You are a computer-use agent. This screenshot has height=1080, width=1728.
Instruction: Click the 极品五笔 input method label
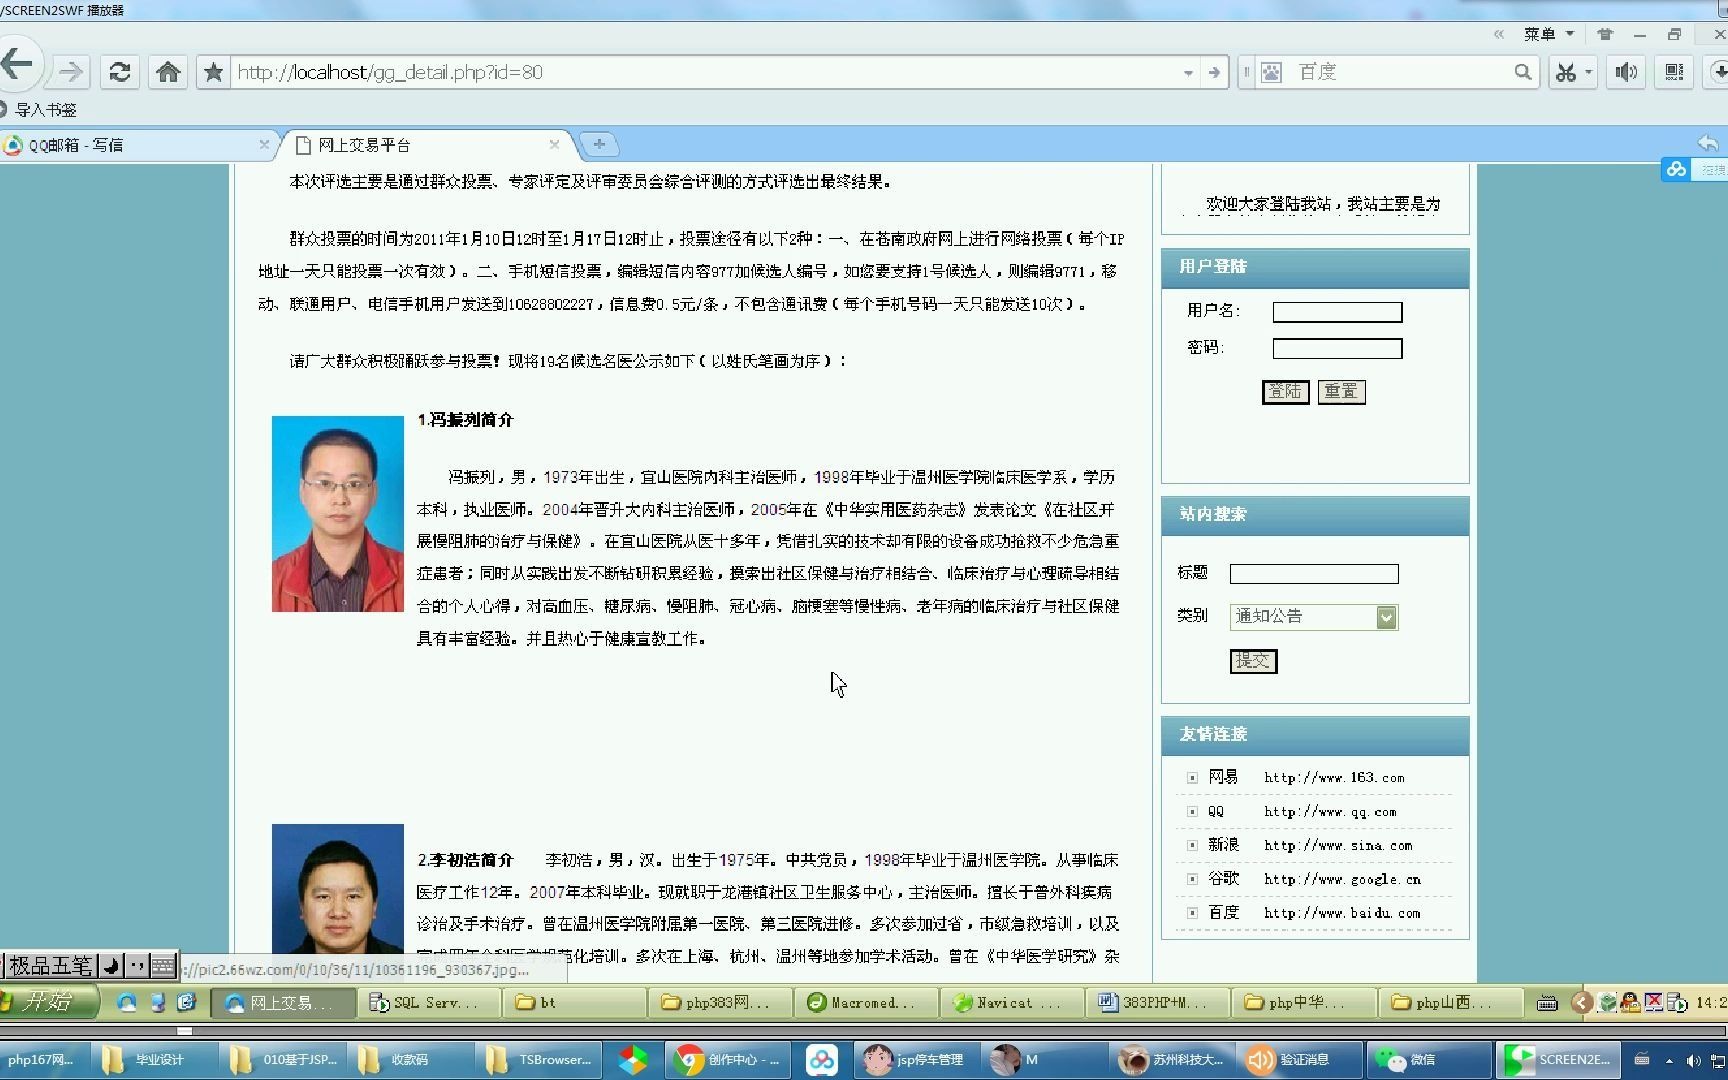pos(50,966)
